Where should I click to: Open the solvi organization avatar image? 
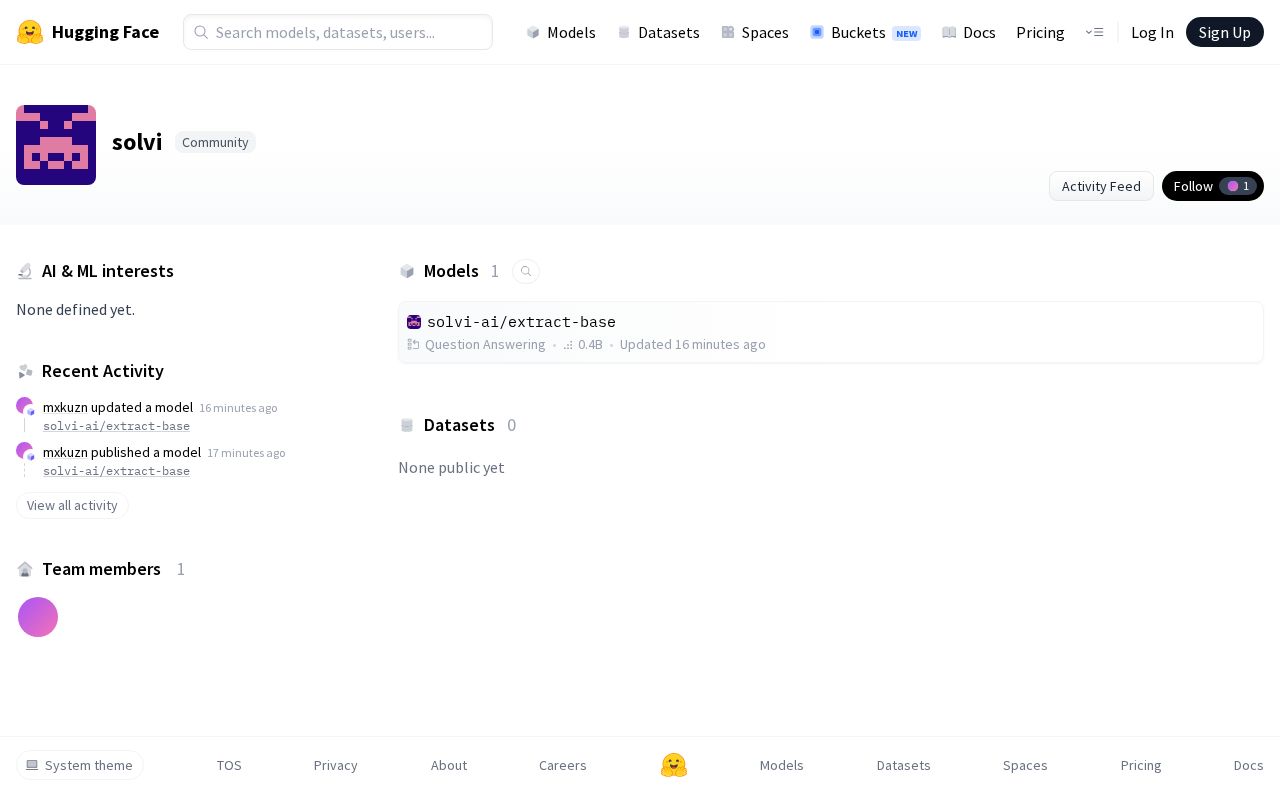pyautogui.click(x=56, y=145)
